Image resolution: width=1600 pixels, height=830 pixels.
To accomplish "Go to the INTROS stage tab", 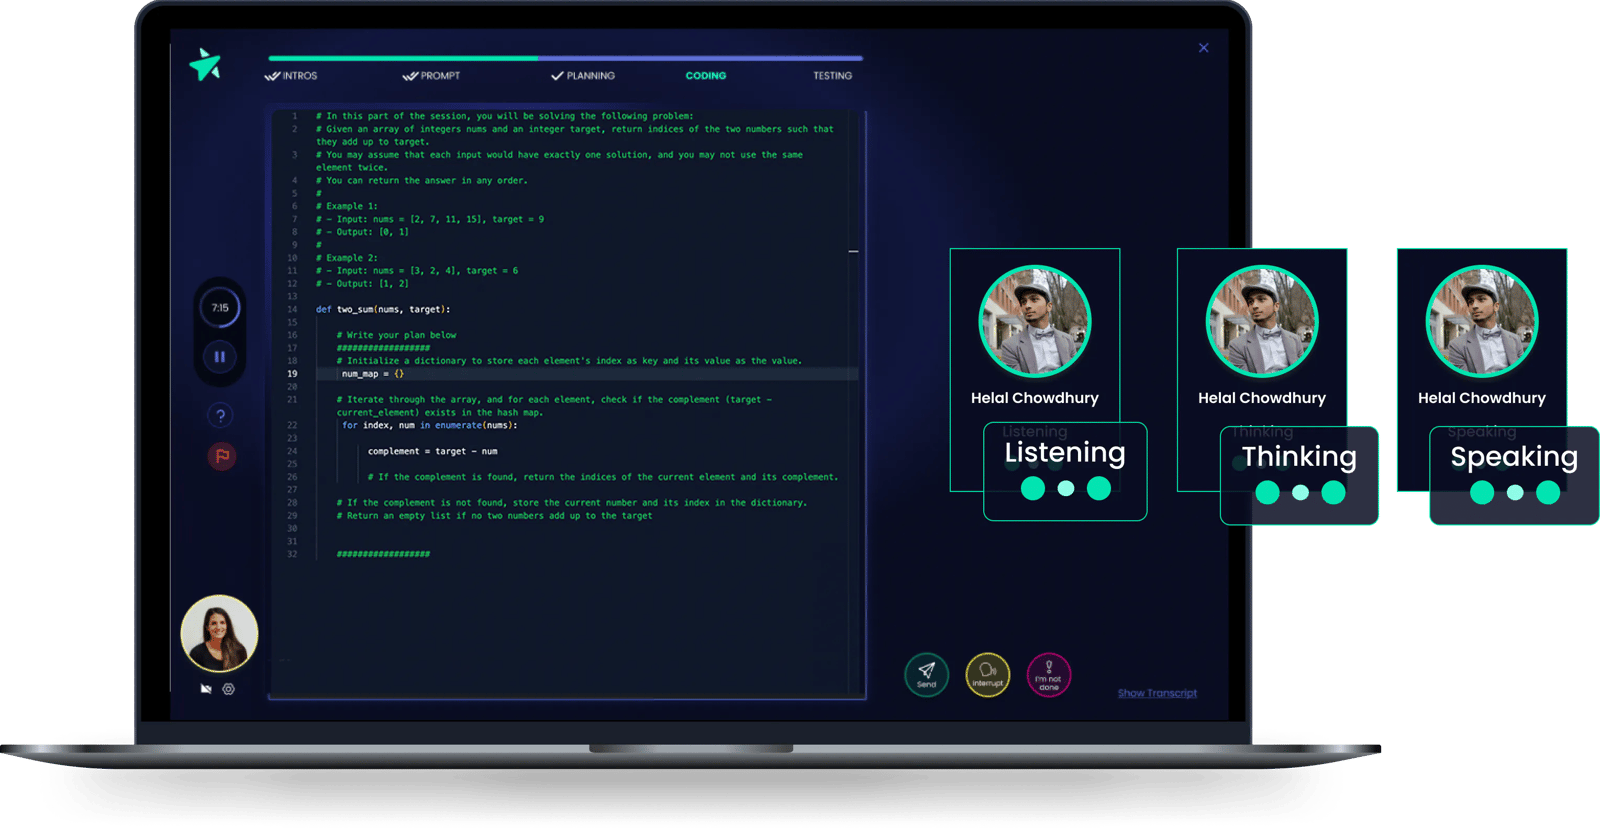I will point(292,76).
